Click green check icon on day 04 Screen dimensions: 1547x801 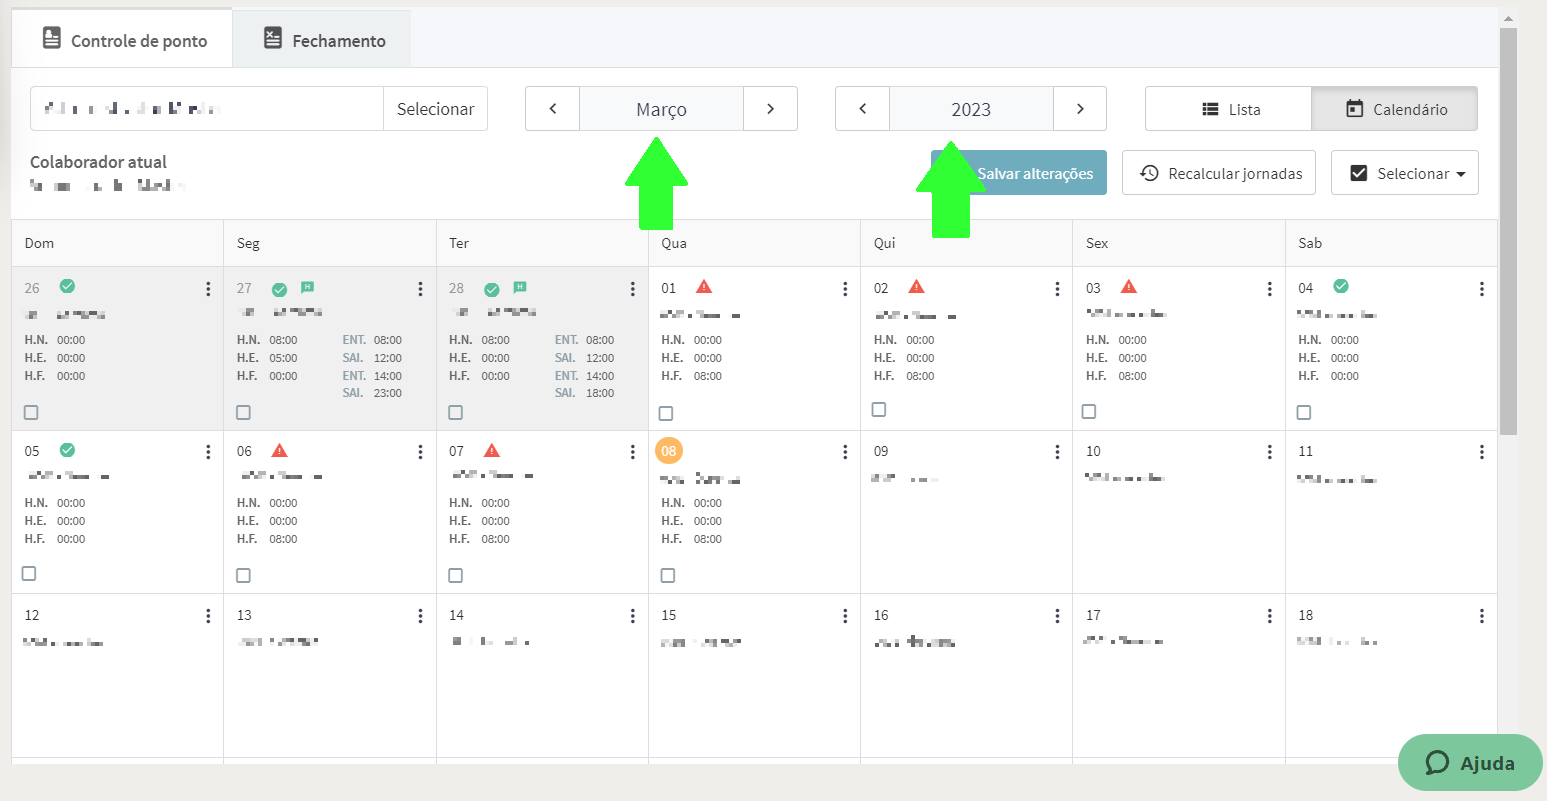[1341, 286]
